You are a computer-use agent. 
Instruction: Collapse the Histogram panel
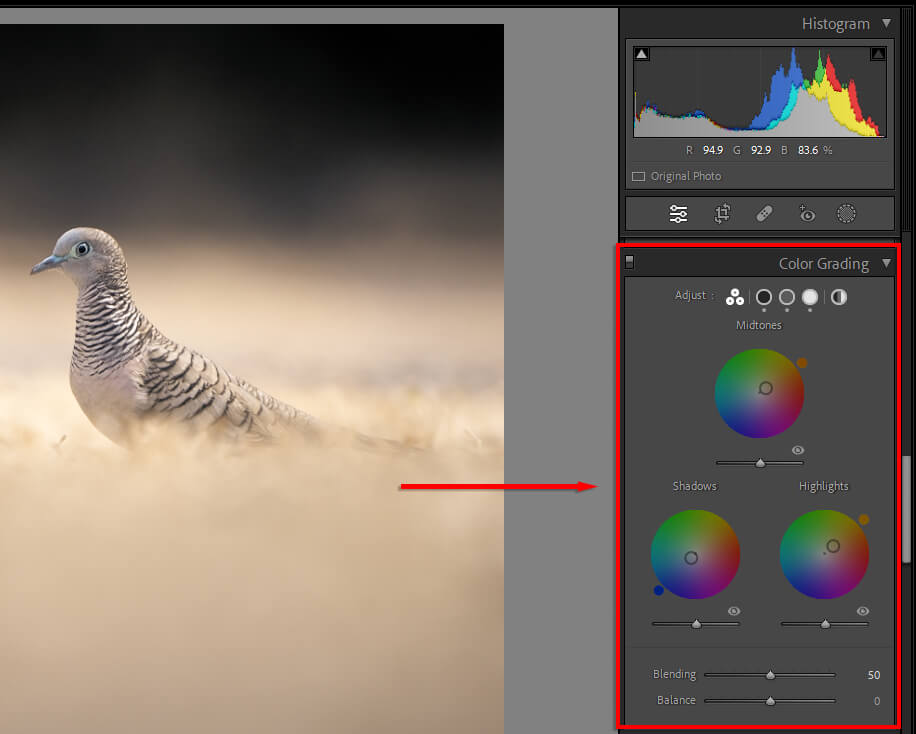tap(886, 24)
